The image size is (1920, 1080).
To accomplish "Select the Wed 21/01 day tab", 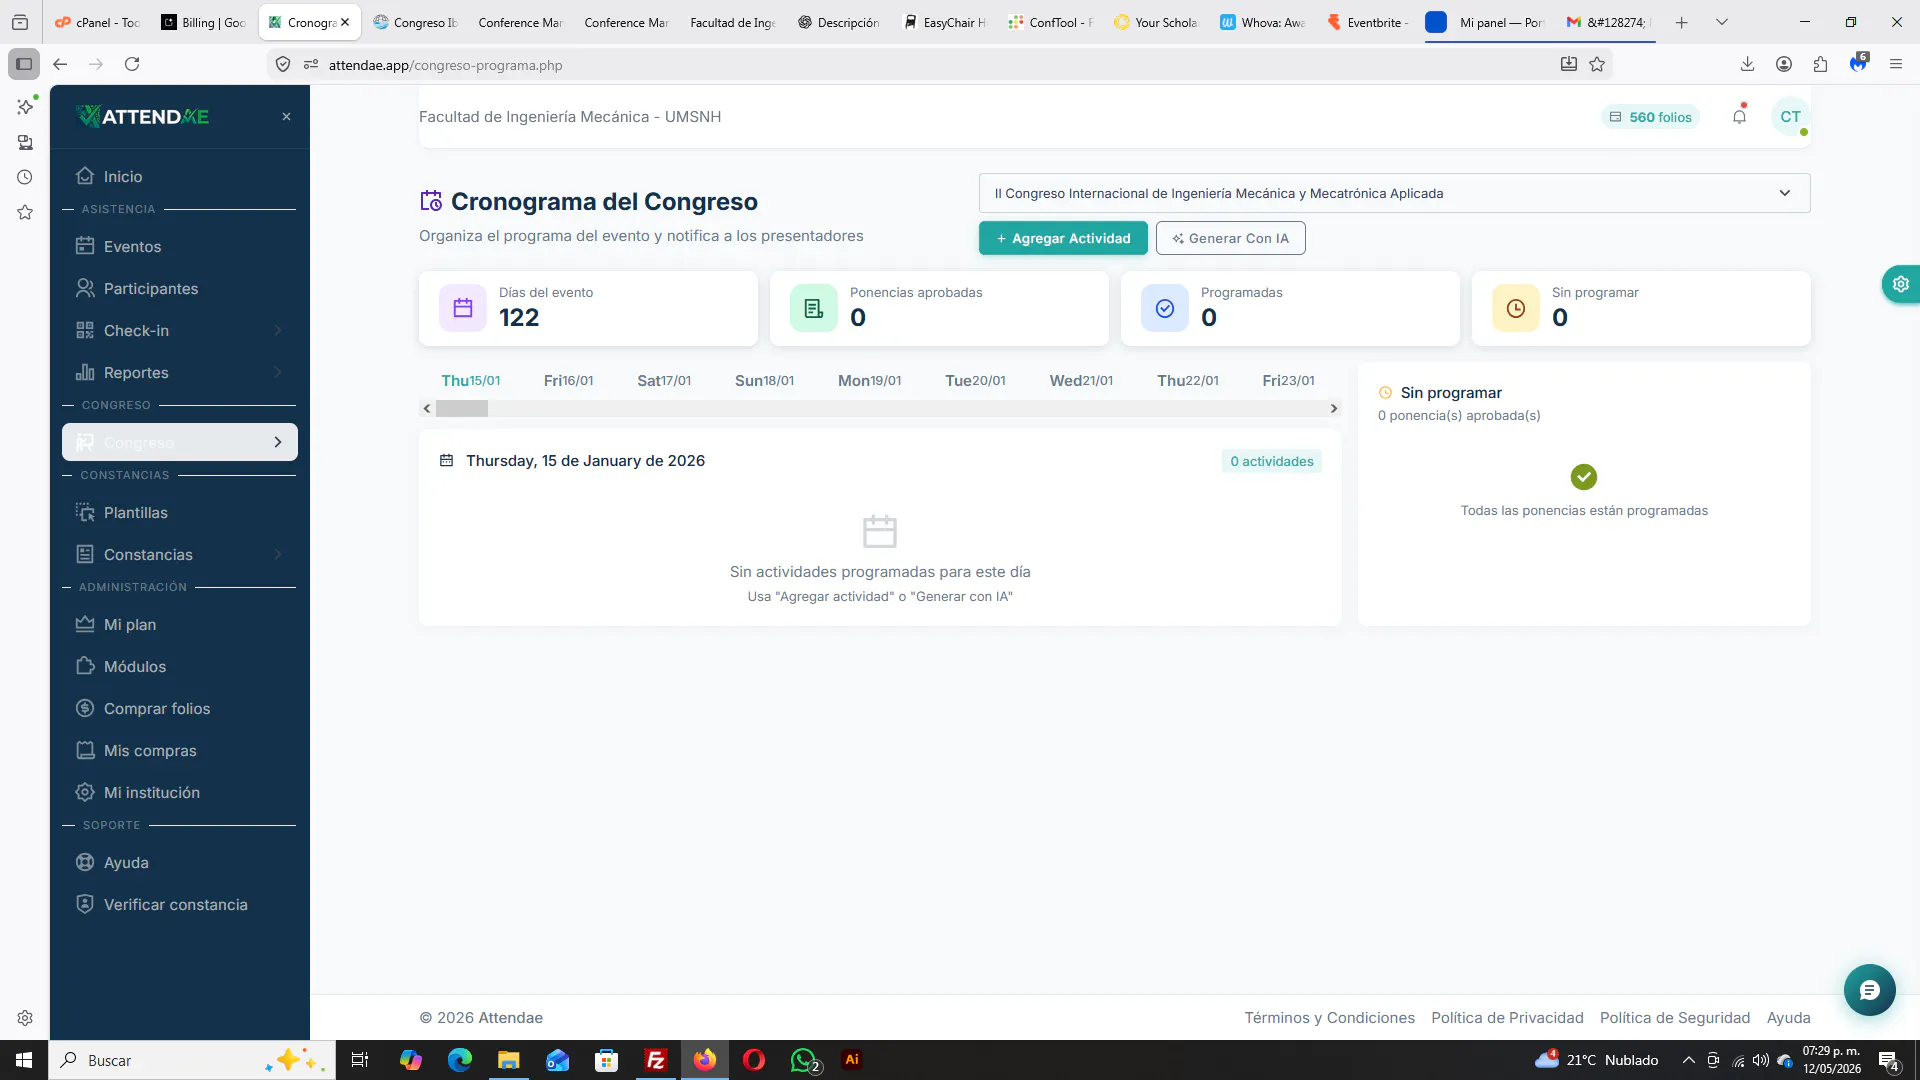I will coord(1081,381).
